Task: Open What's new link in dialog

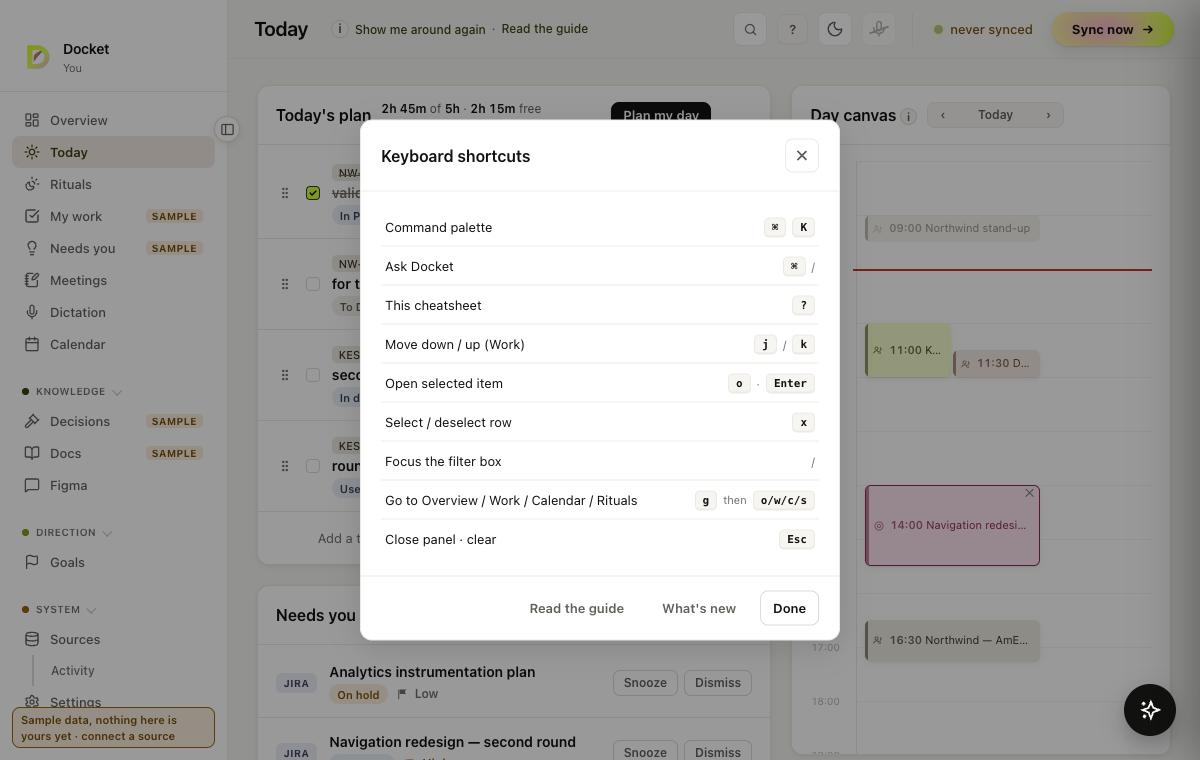Action: tap(699, 608)
